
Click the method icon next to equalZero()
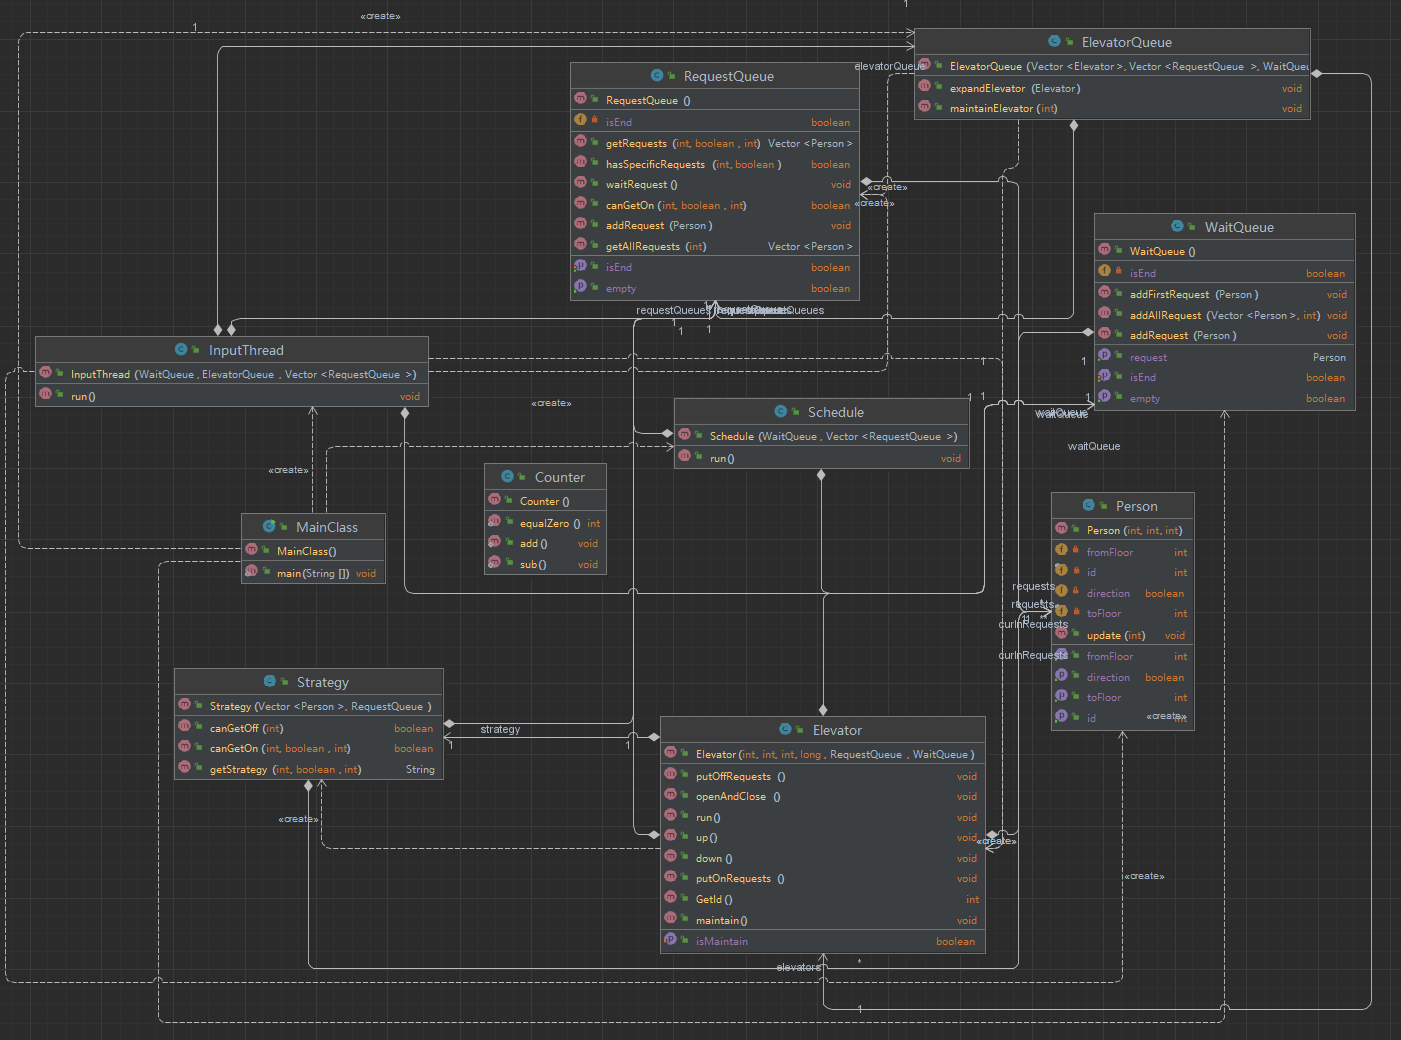click(x=494, y=523)
